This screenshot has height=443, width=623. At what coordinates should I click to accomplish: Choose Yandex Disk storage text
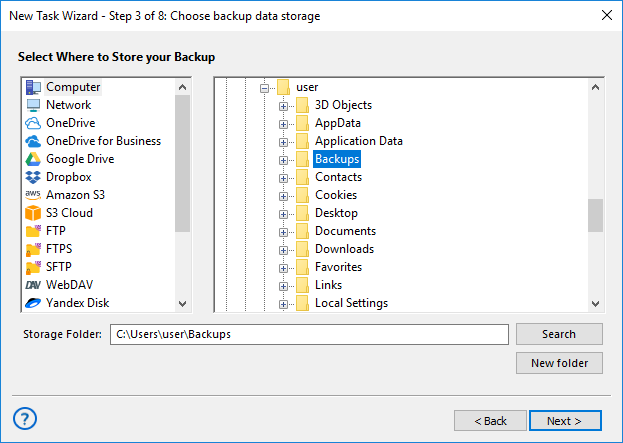click(x=77, y=303)
